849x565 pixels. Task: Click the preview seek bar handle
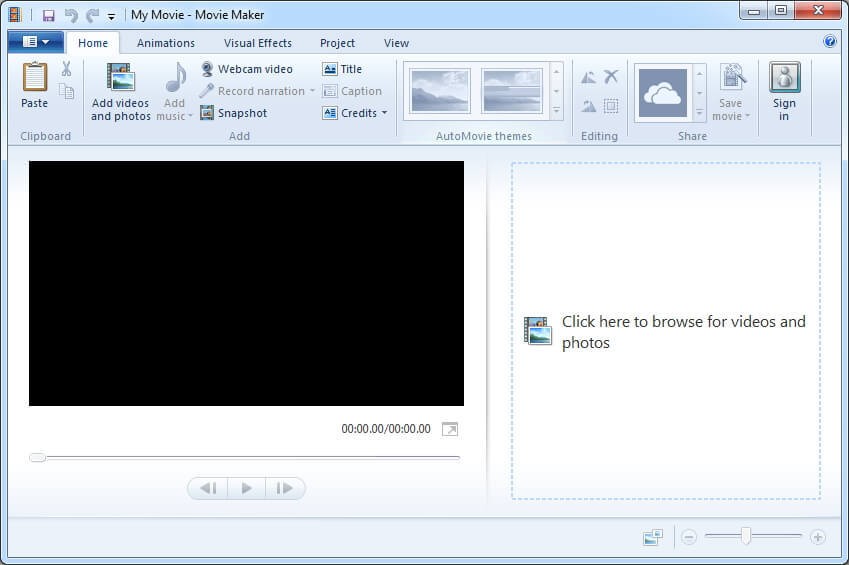[x=37, y=458]
